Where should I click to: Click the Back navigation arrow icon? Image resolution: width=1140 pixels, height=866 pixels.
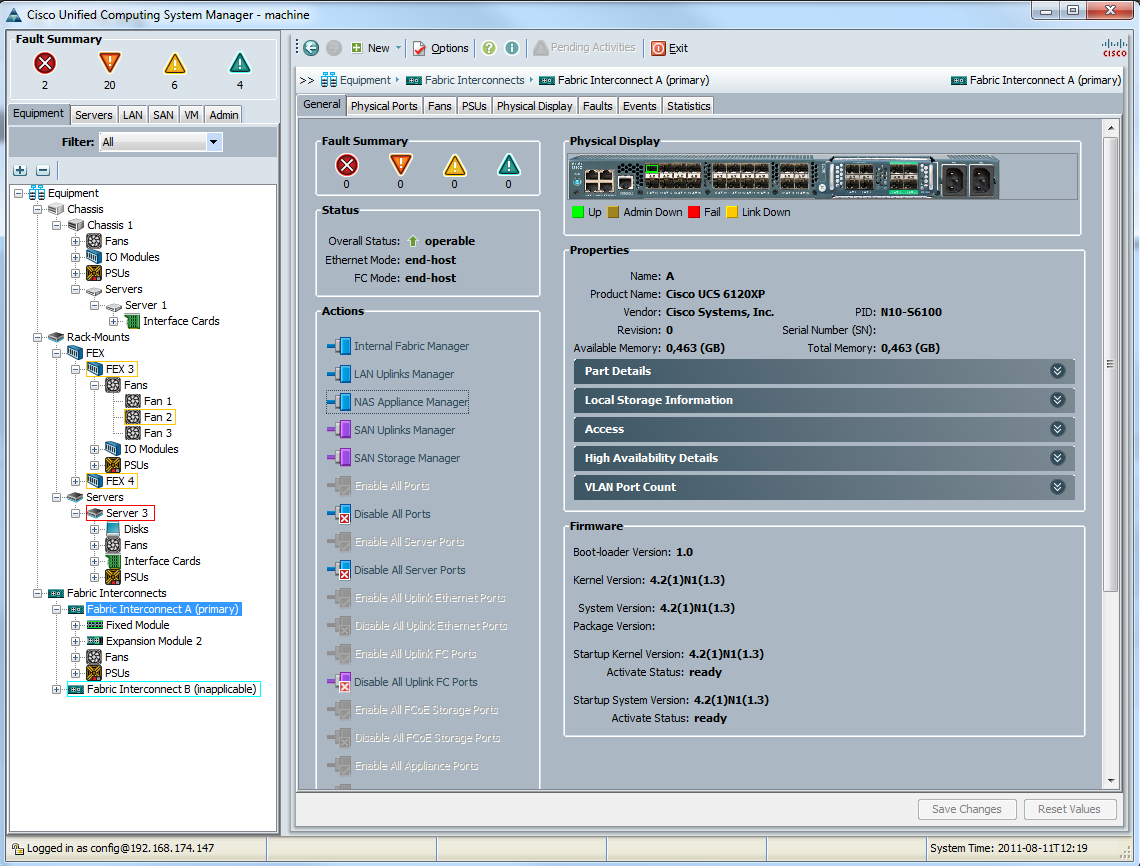pos(311,48)
